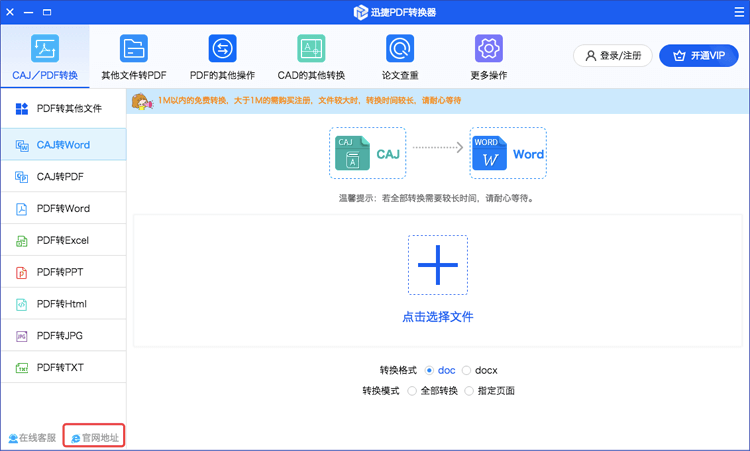Click the 更多操作 gear icon

point(489,48)
